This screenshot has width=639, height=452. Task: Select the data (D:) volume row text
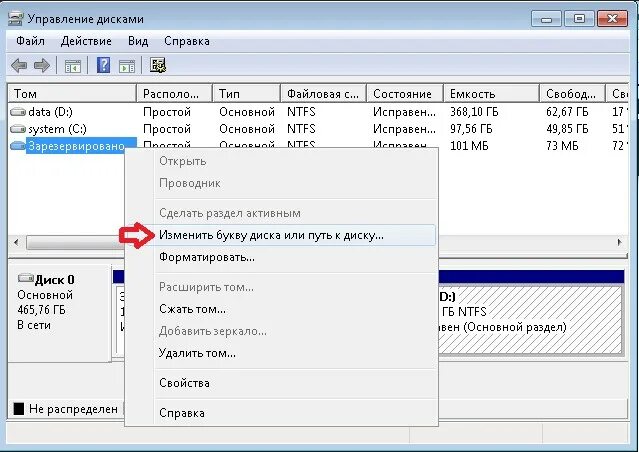pyautogui.click(x=50, y=112)
